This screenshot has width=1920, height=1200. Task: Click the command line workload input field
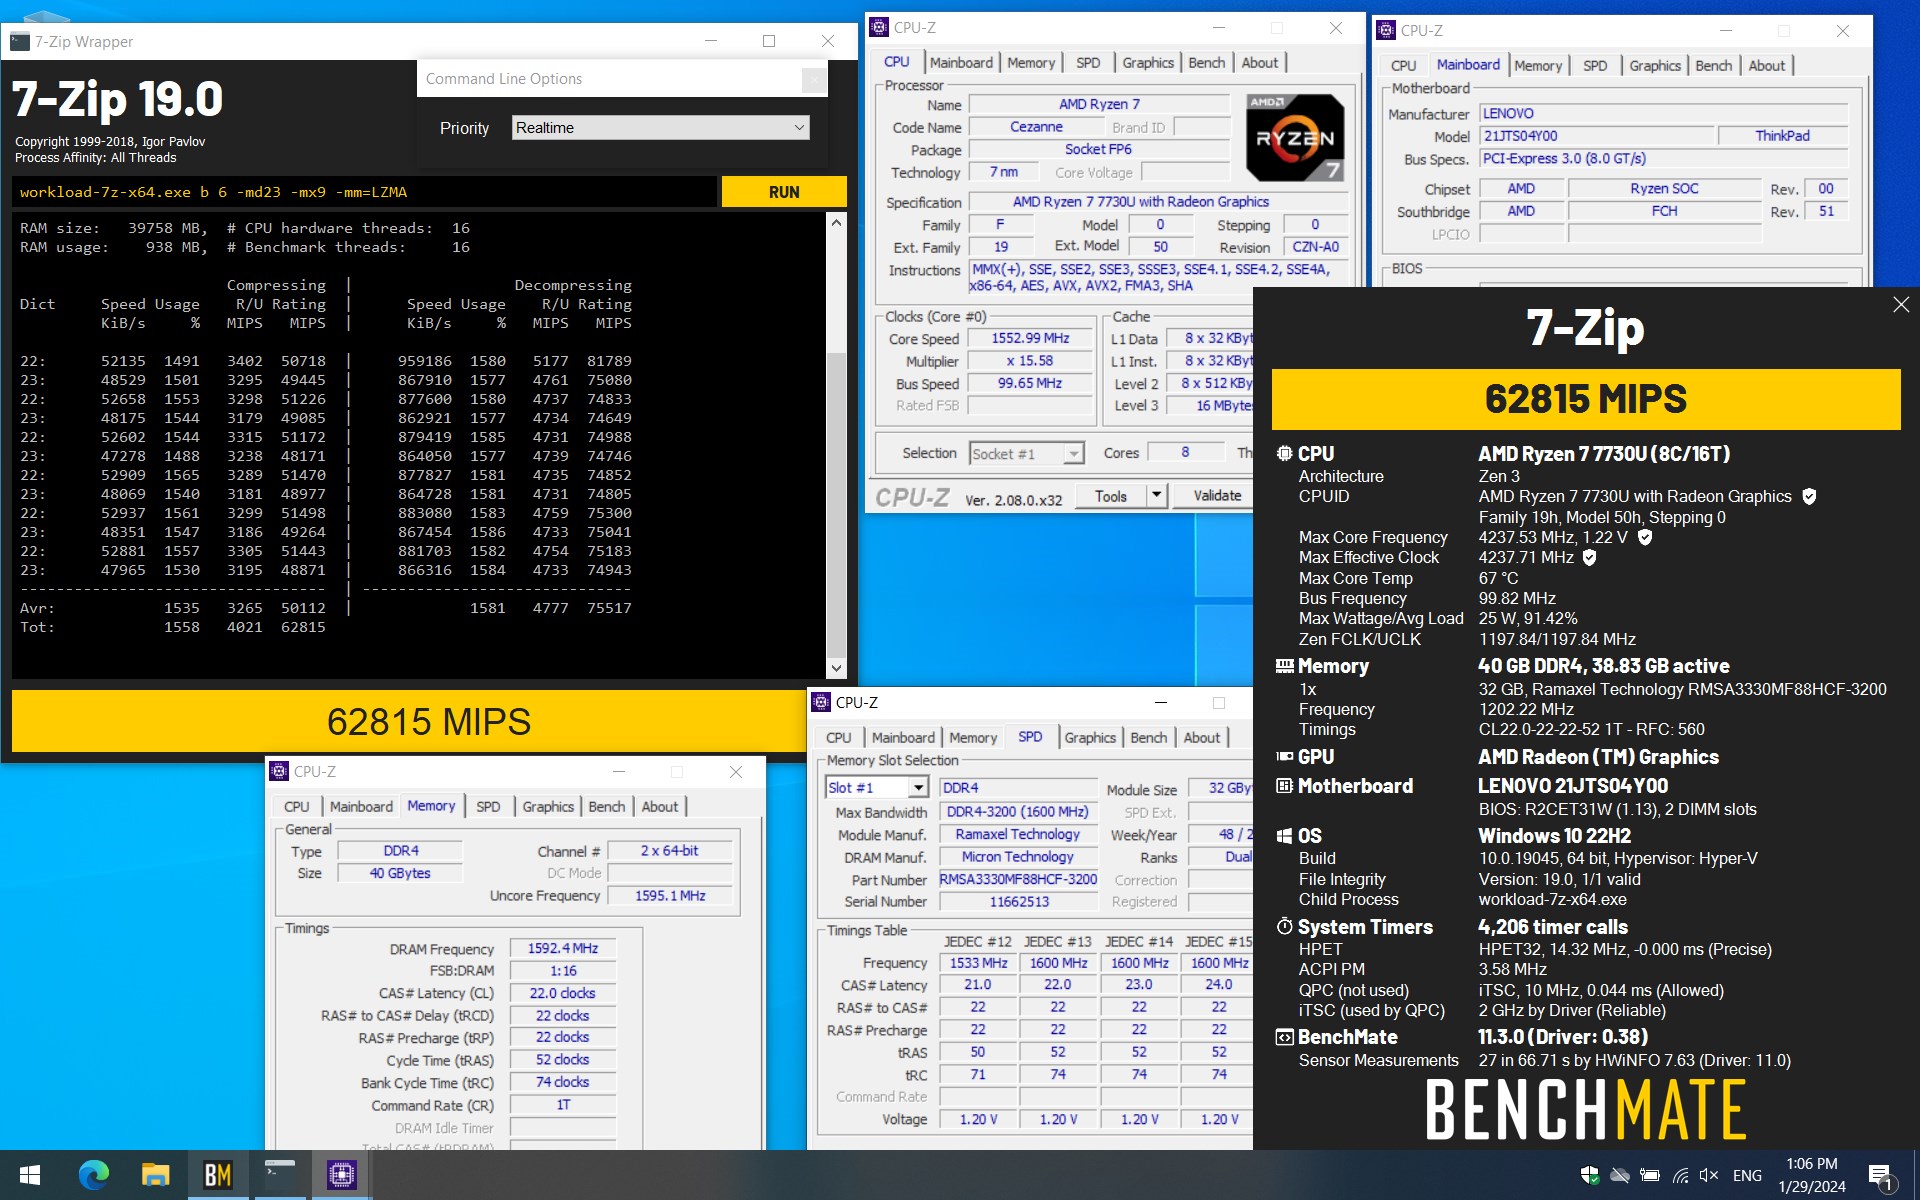pyautogui.click(x=365, y=192)
